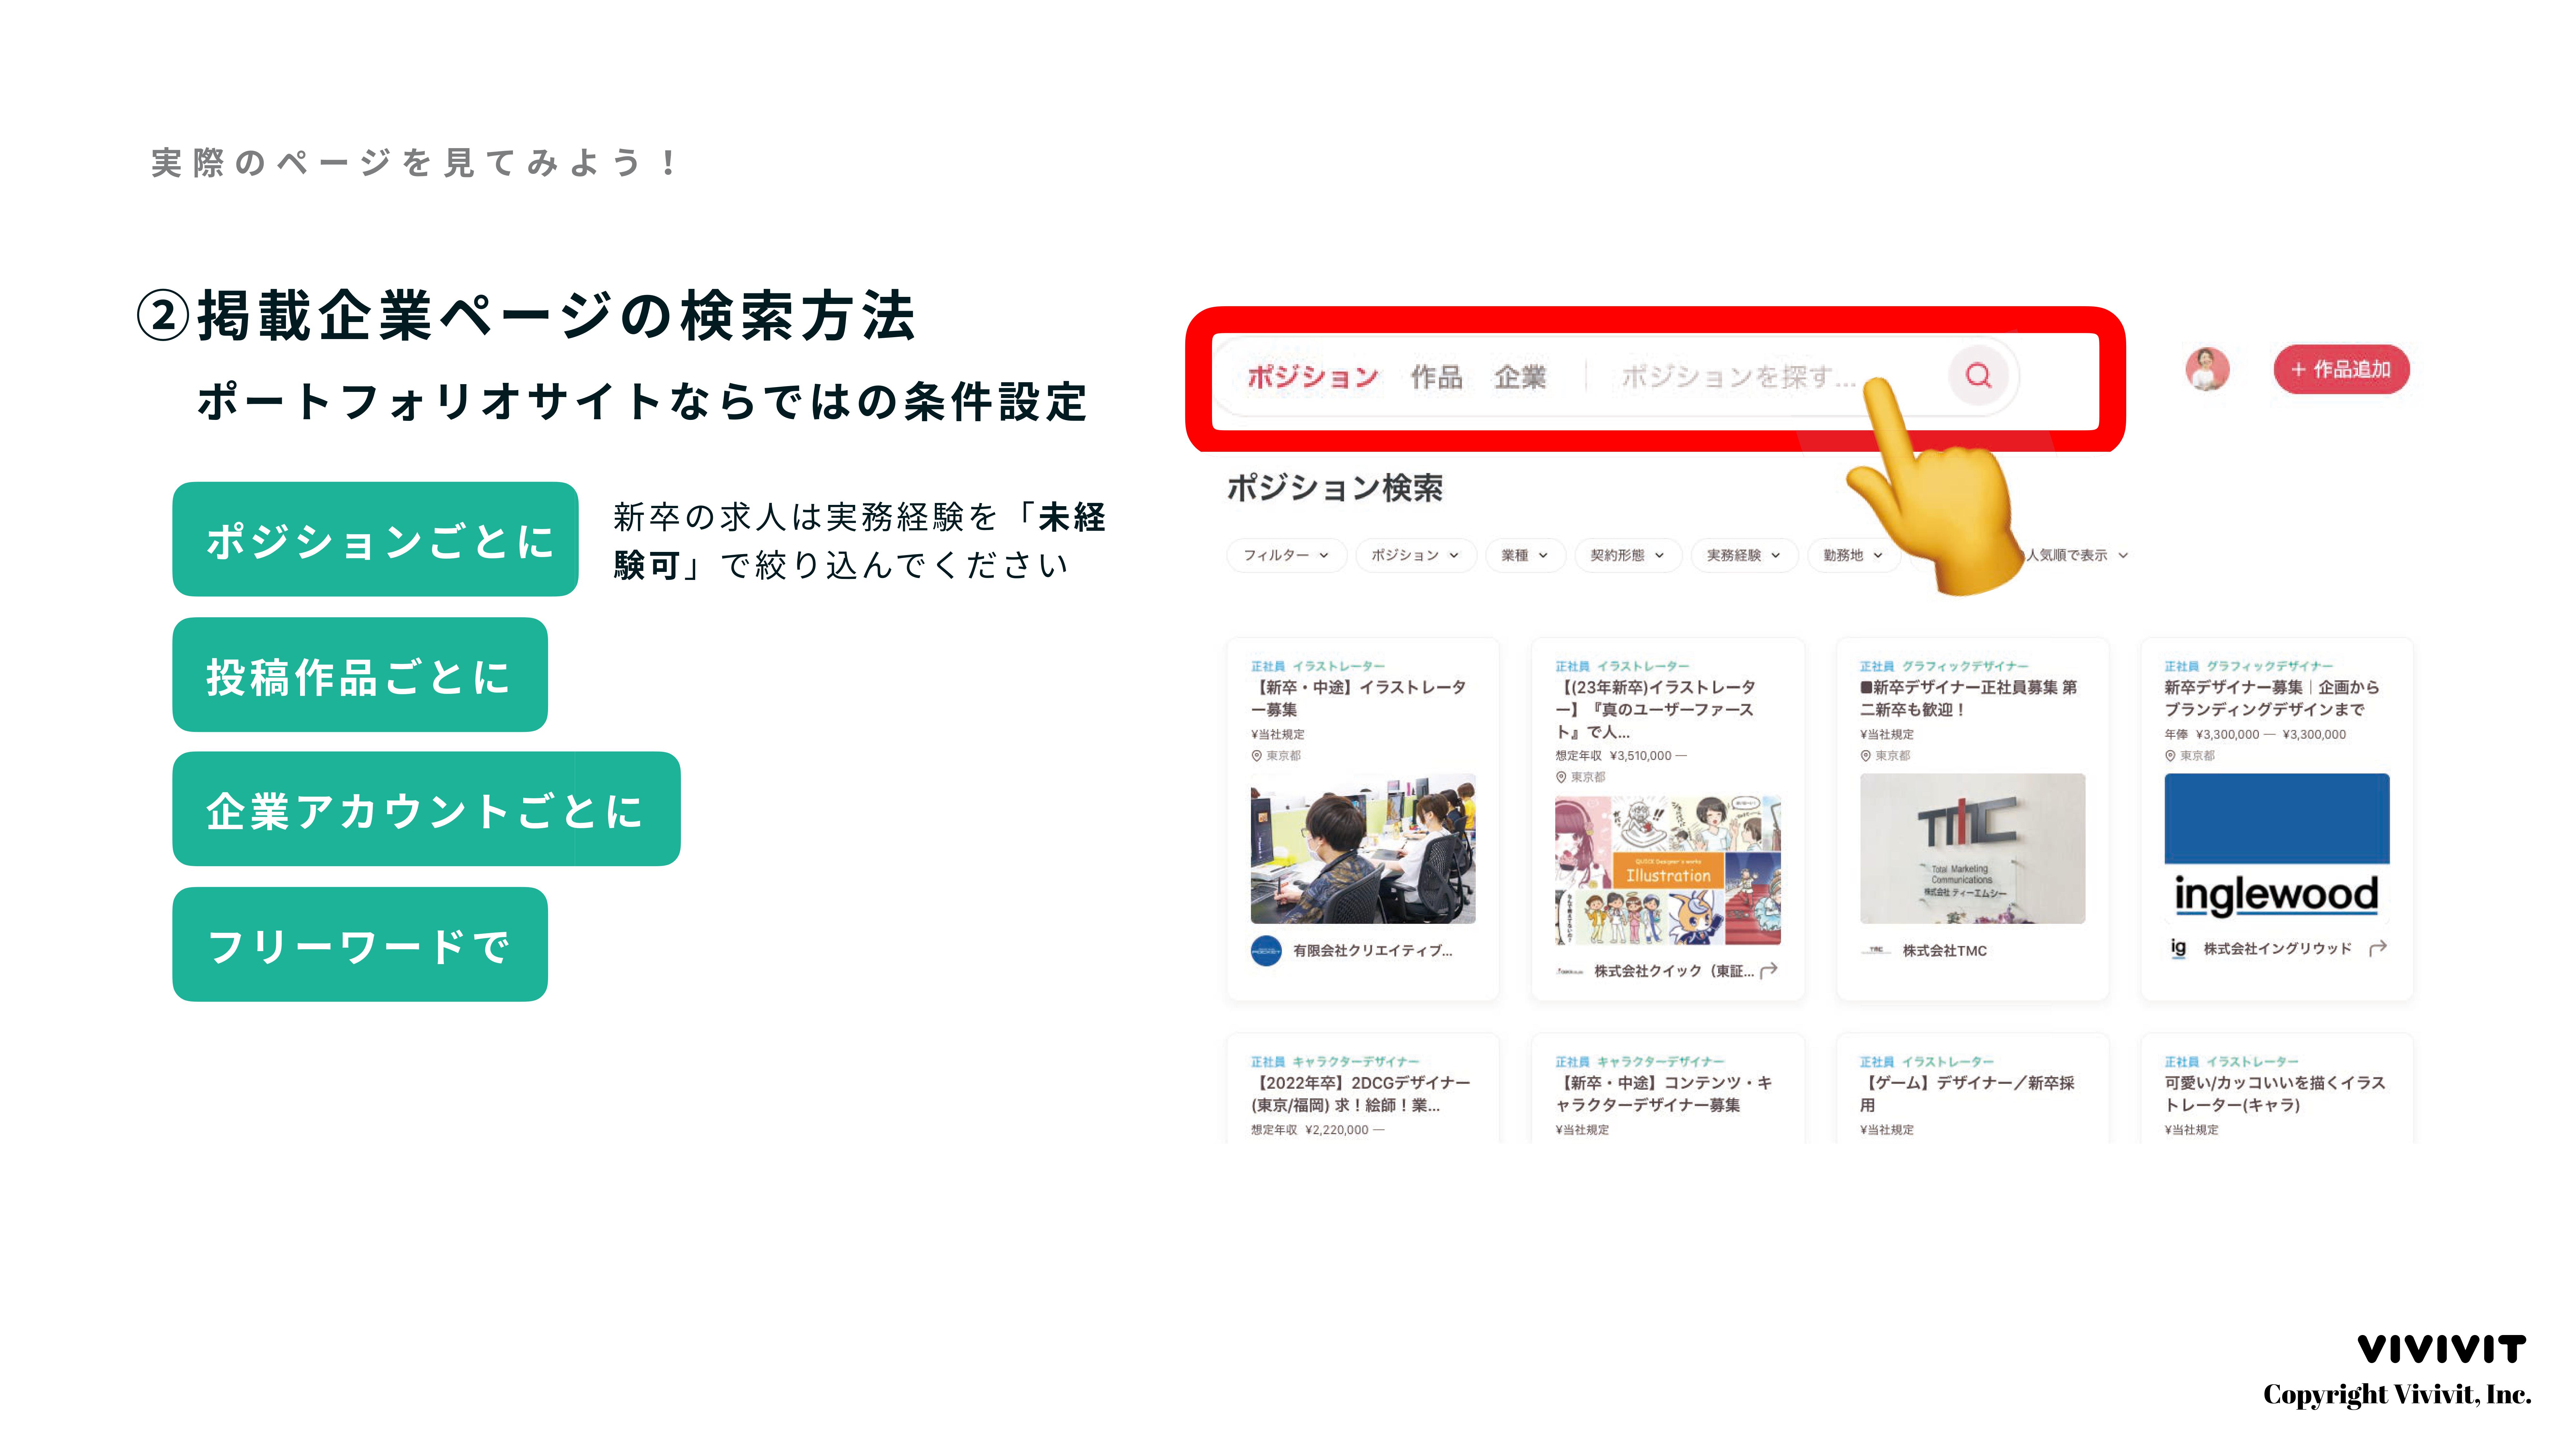Switch to the 作品 search tab
Image resolution: width=2576 pixels, height=1449 pixels.
(1436, 377)
